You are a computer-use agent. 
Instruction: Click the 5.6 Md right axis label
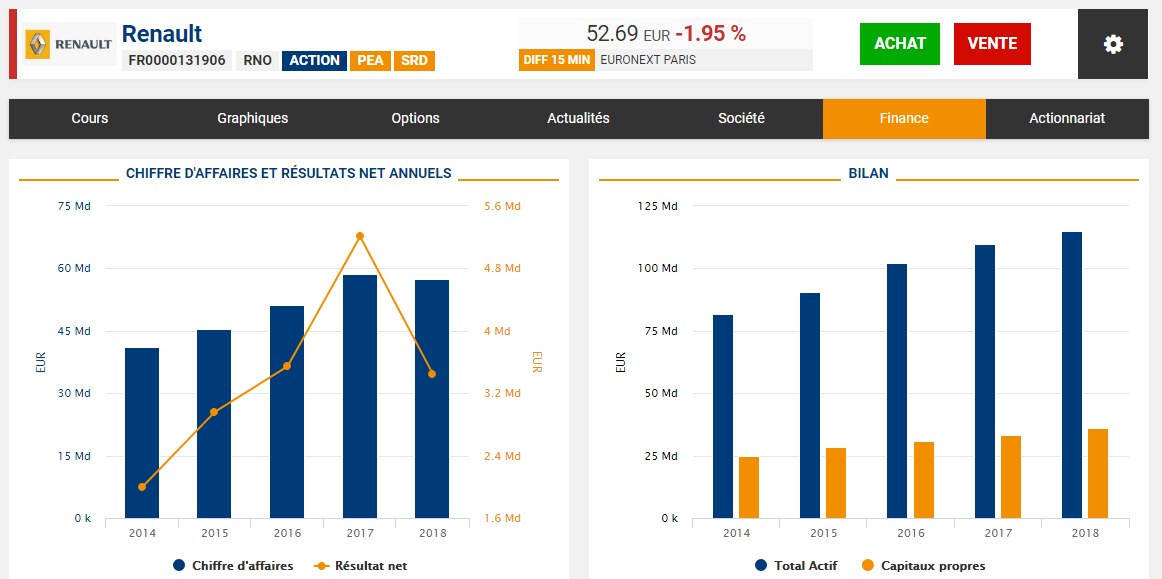(503, 206)
